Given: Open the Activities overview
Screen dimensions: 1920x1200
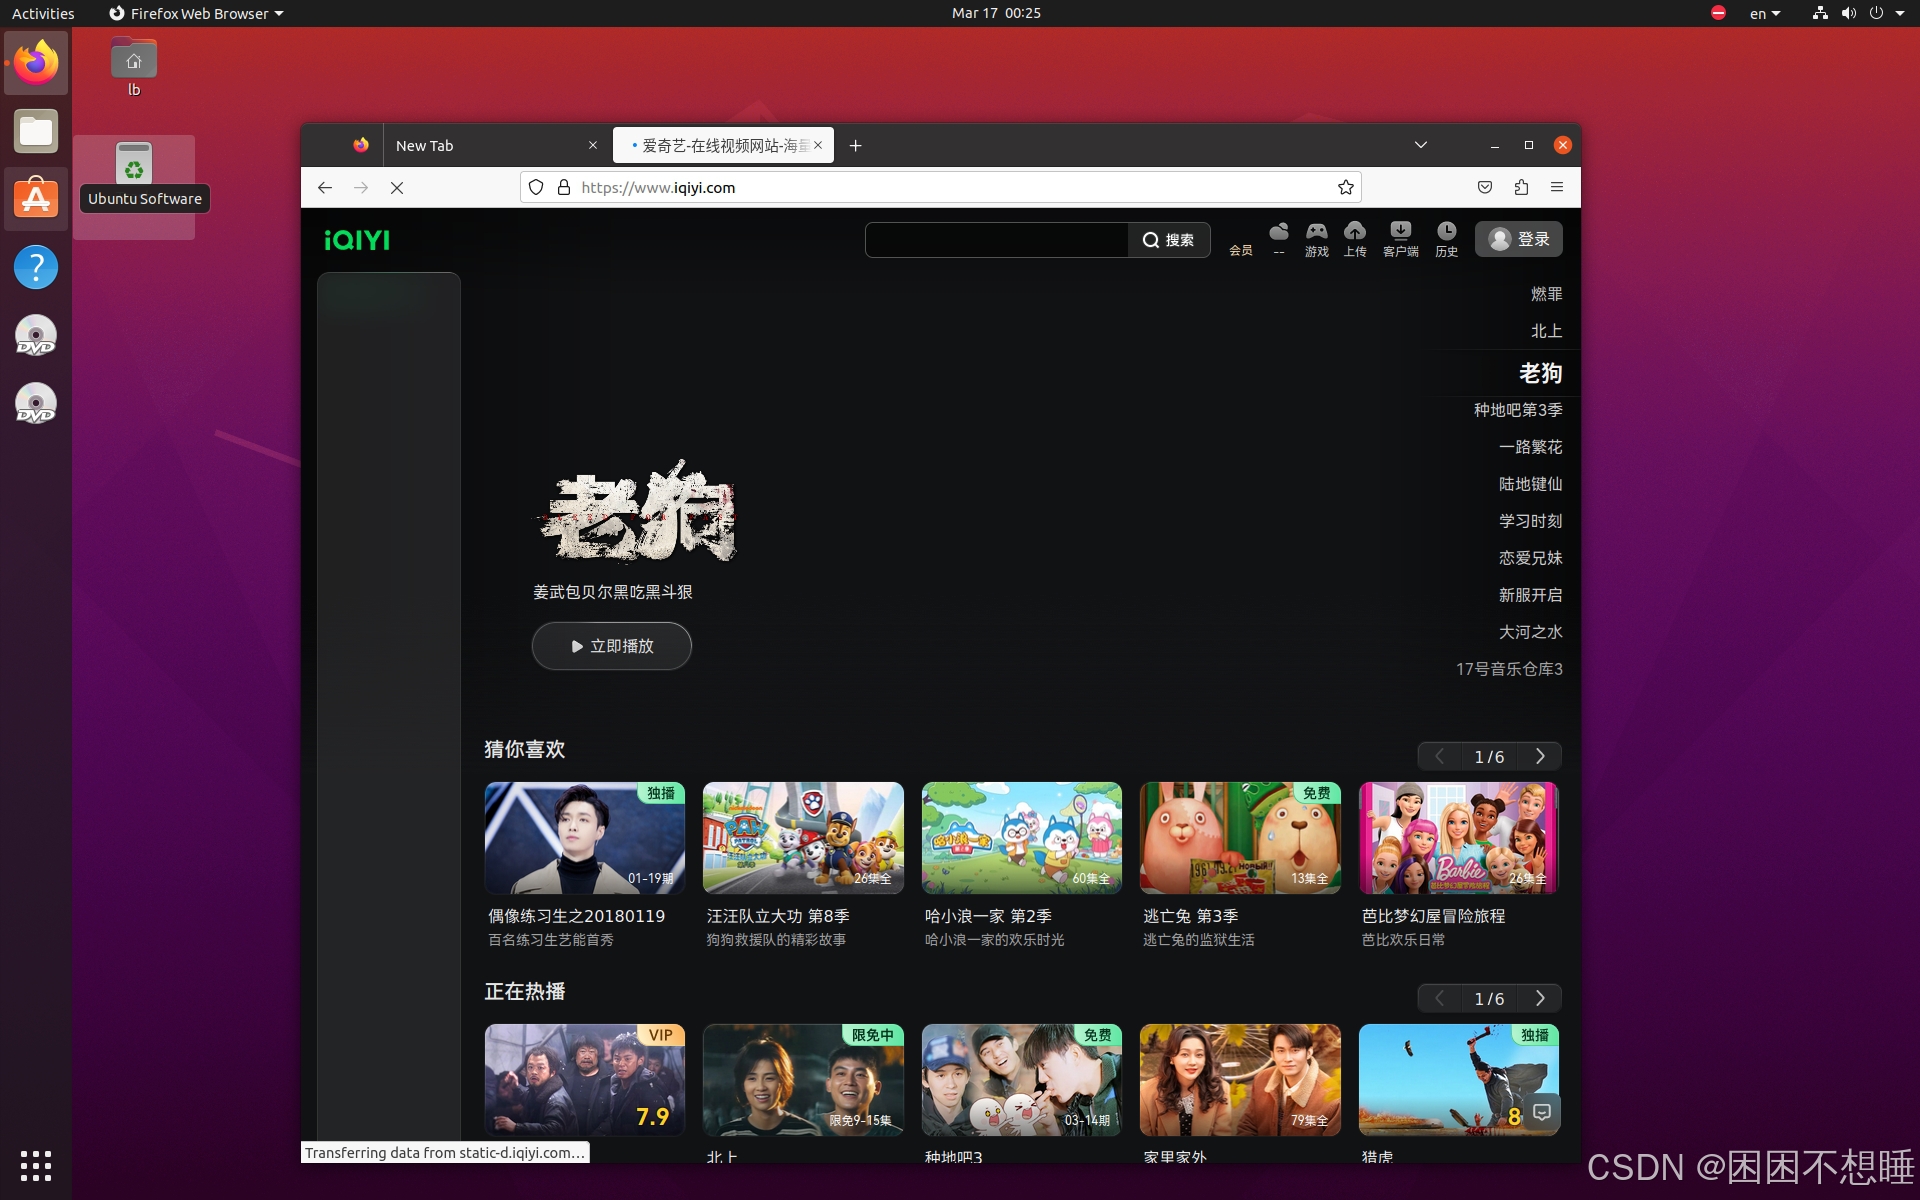Looking at the screenshot, I should tap(42, 13).
